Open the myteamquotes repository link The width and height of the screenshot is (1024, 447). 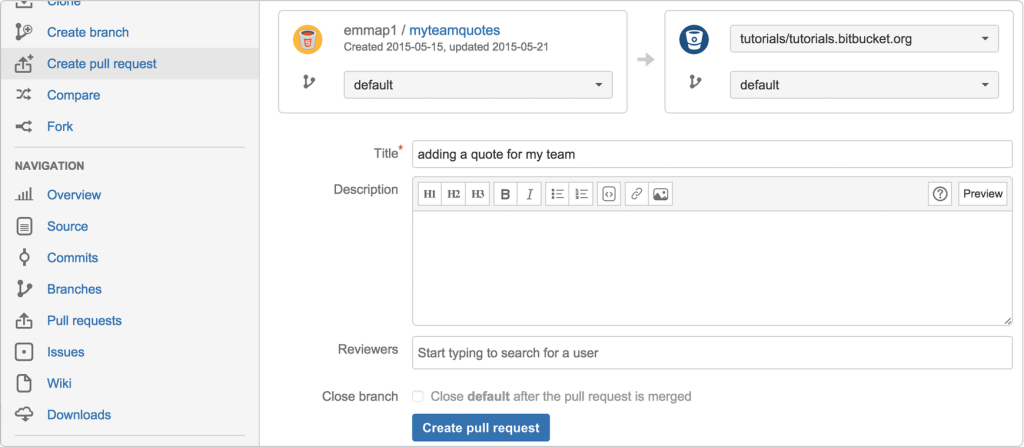tap(455, 30)
